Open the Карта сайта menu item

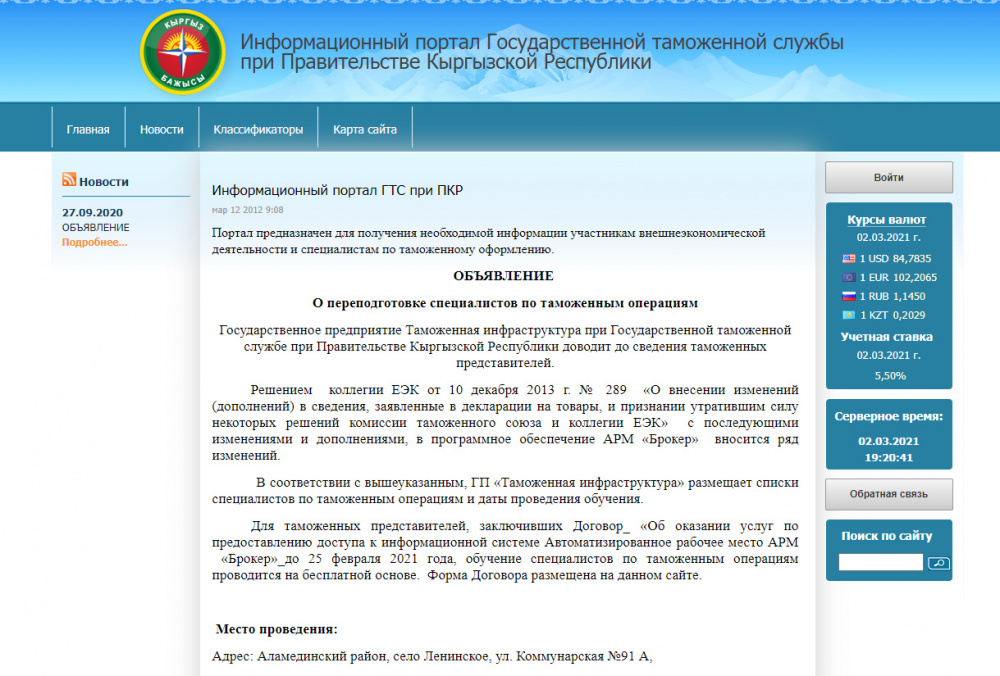pos(365,130)
